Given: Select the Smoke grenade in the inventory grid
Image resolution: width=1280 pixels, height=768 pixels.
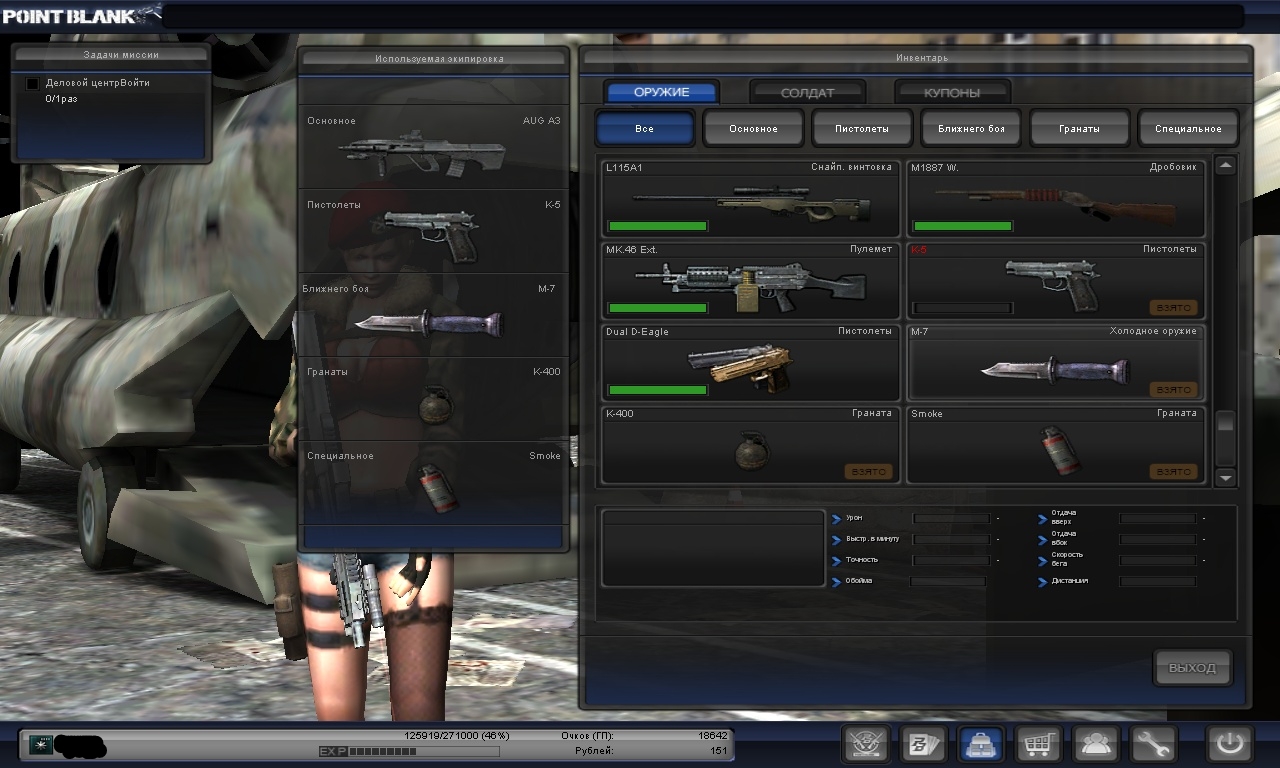Looking at the screenshot, I should pyautogui.click(x=1056, y=444).
